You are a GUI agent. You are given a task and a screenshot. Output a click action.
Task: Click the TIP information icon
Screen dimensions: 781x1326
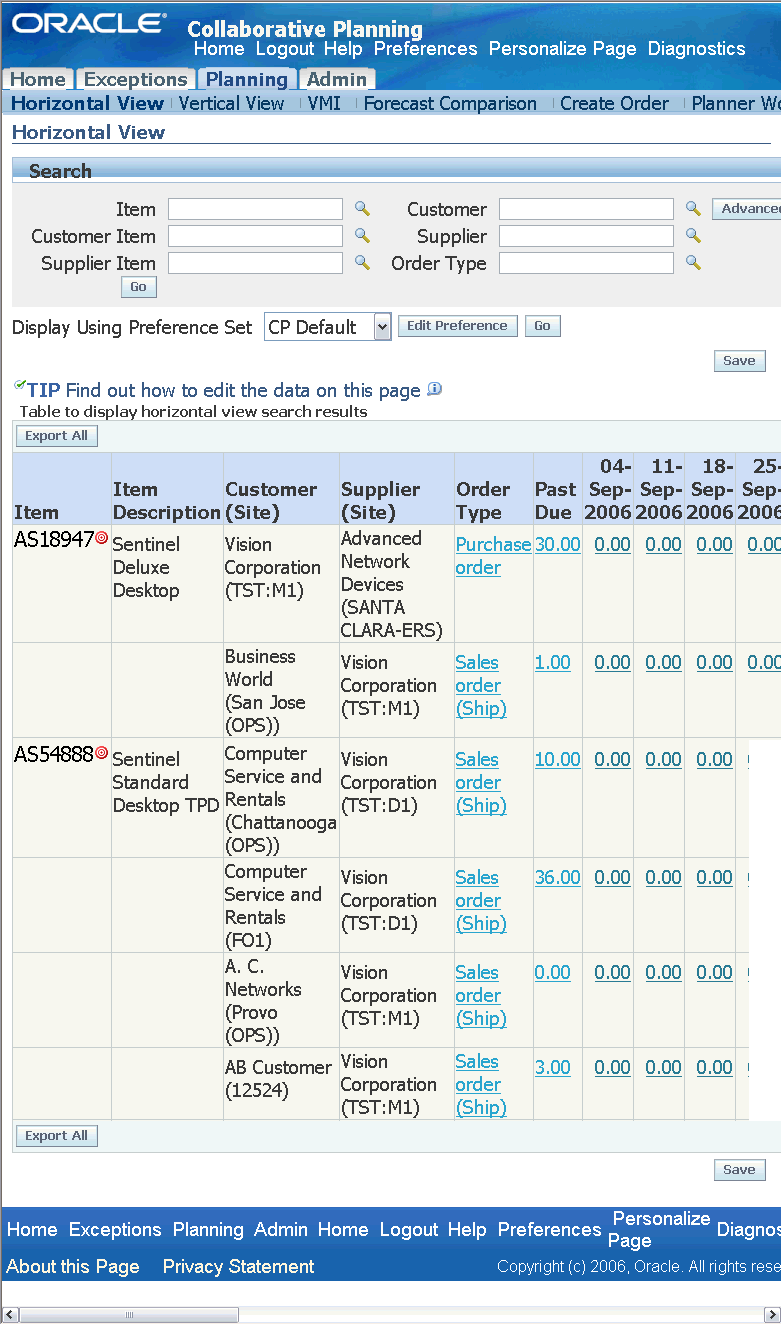[x=434, y=390]
